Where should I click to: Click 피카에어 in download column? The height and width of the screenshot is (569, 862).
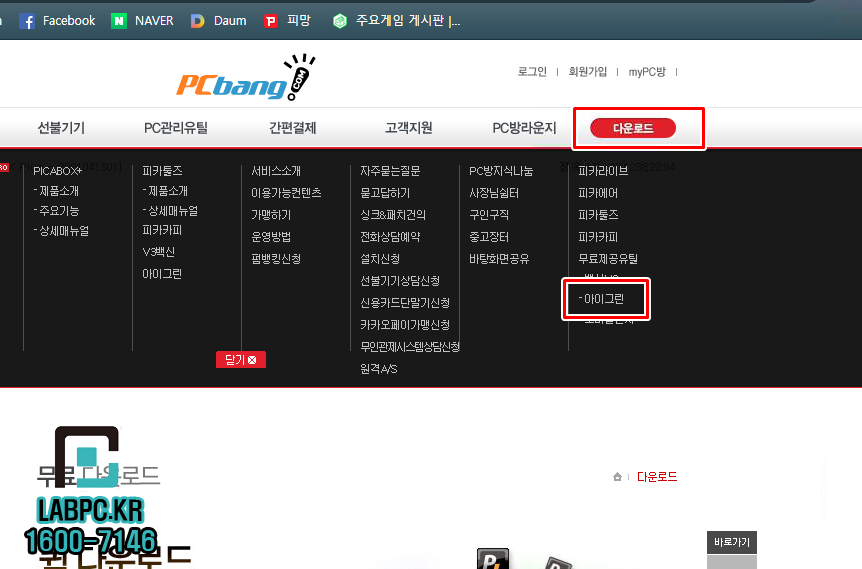pos(598,193)
